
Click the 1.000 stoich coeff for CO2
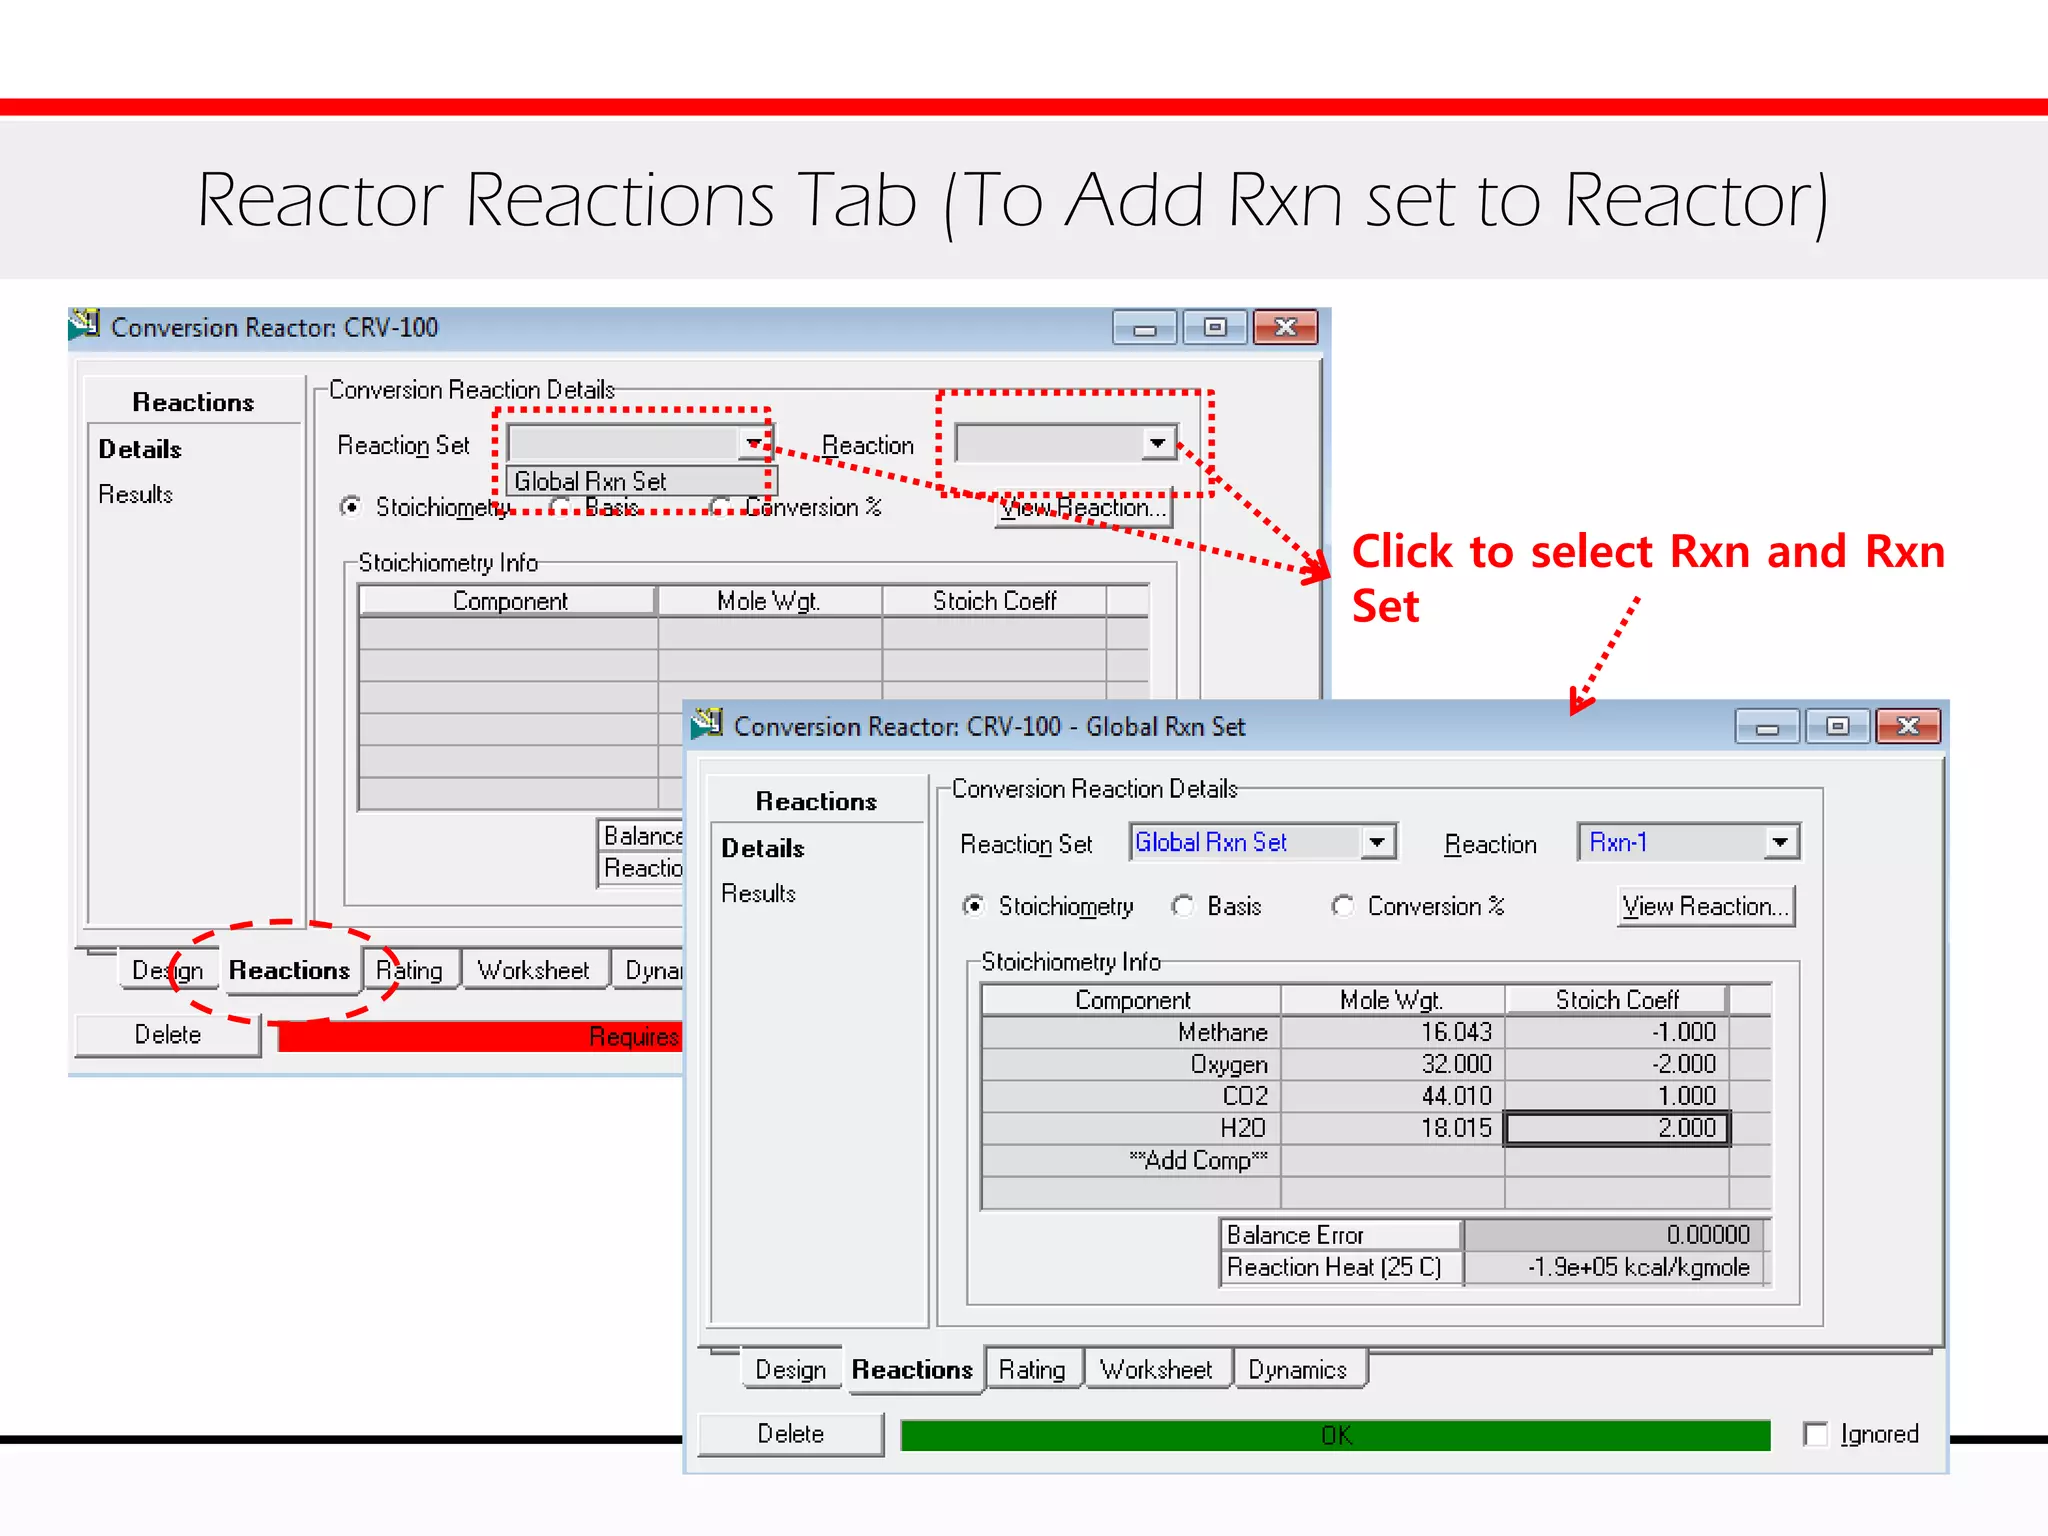(1616, 1096)
